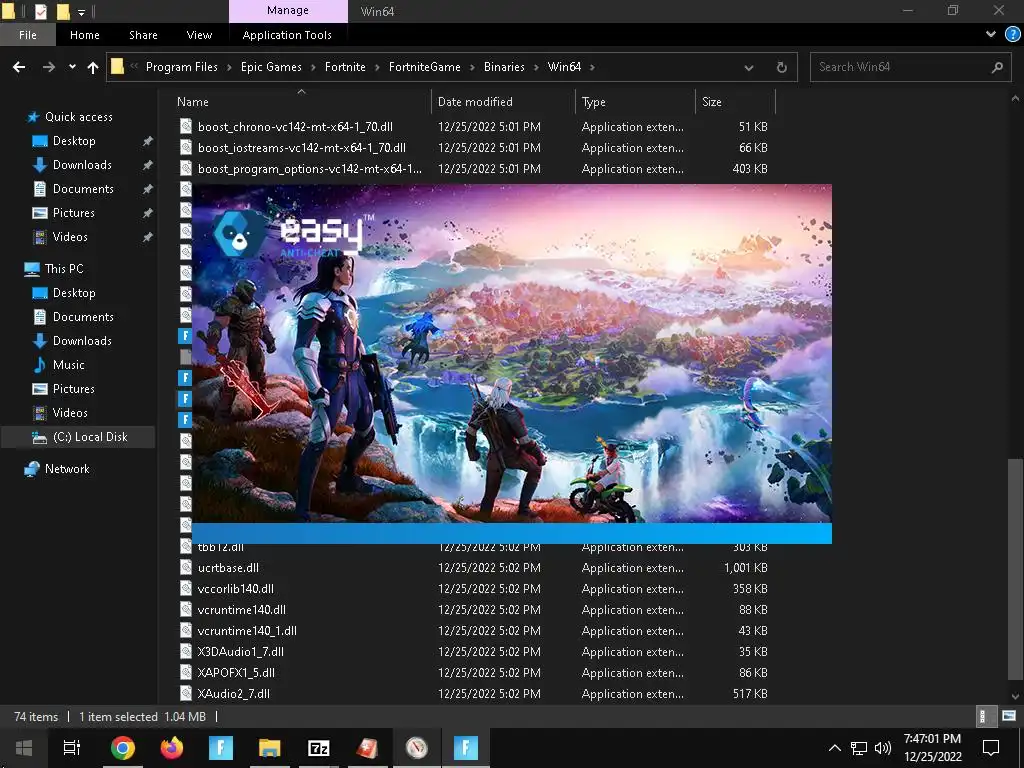
Task: Refresh the Win64 folder view
Action: (x=781, y=67)
